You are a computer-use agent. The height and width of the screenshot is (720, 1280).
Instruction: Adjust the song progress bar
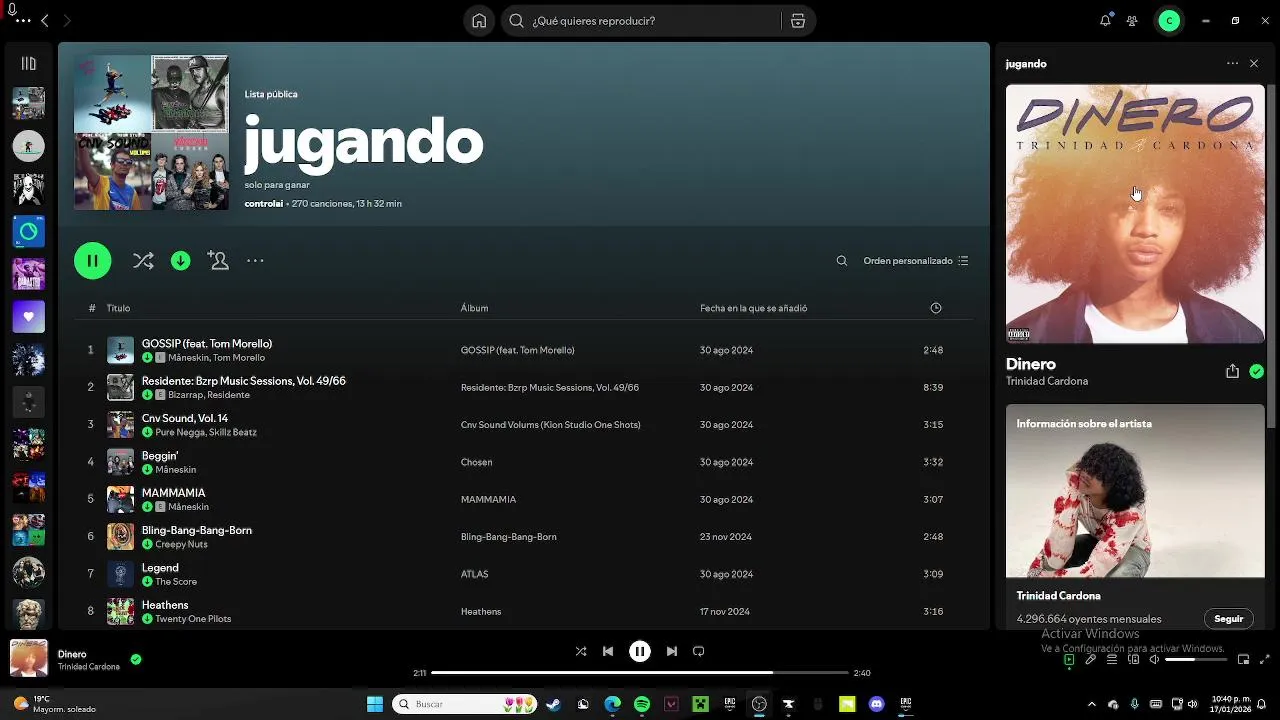click(x=640, y=673)
